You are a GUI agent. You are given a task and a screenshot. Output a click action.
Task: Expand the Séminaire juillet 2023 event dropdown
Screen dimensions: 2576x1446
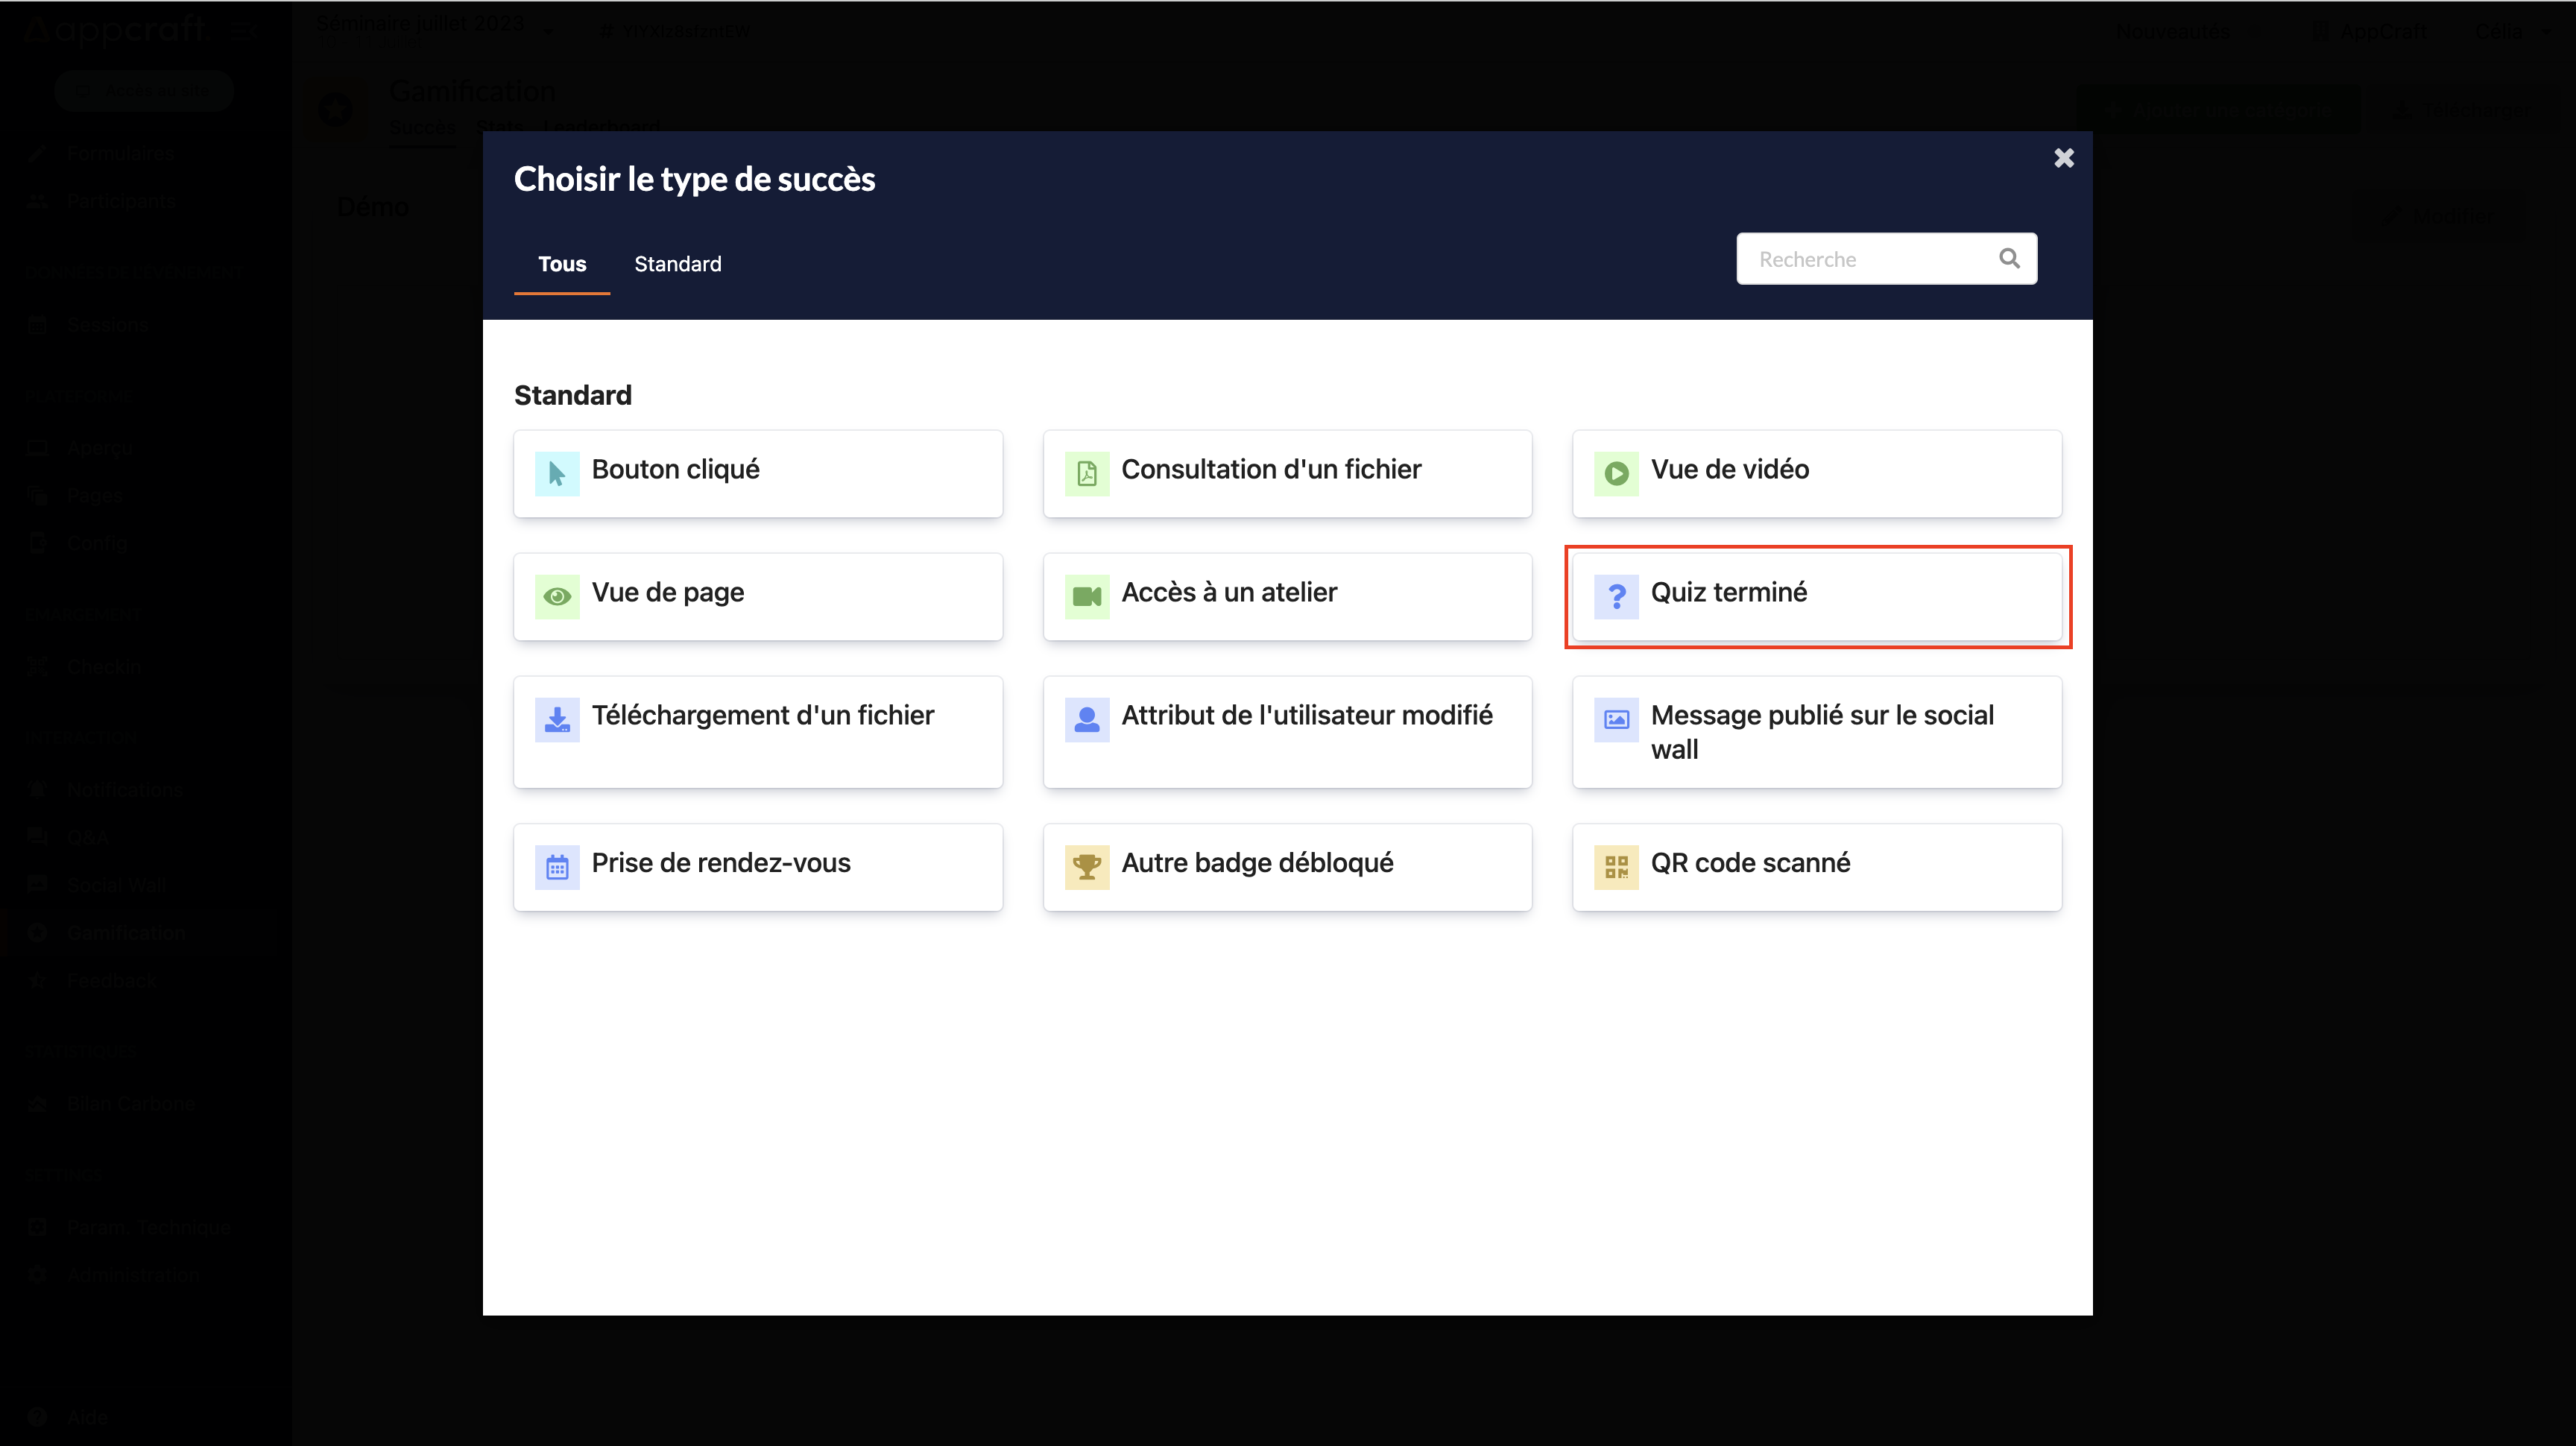(435, 28)
